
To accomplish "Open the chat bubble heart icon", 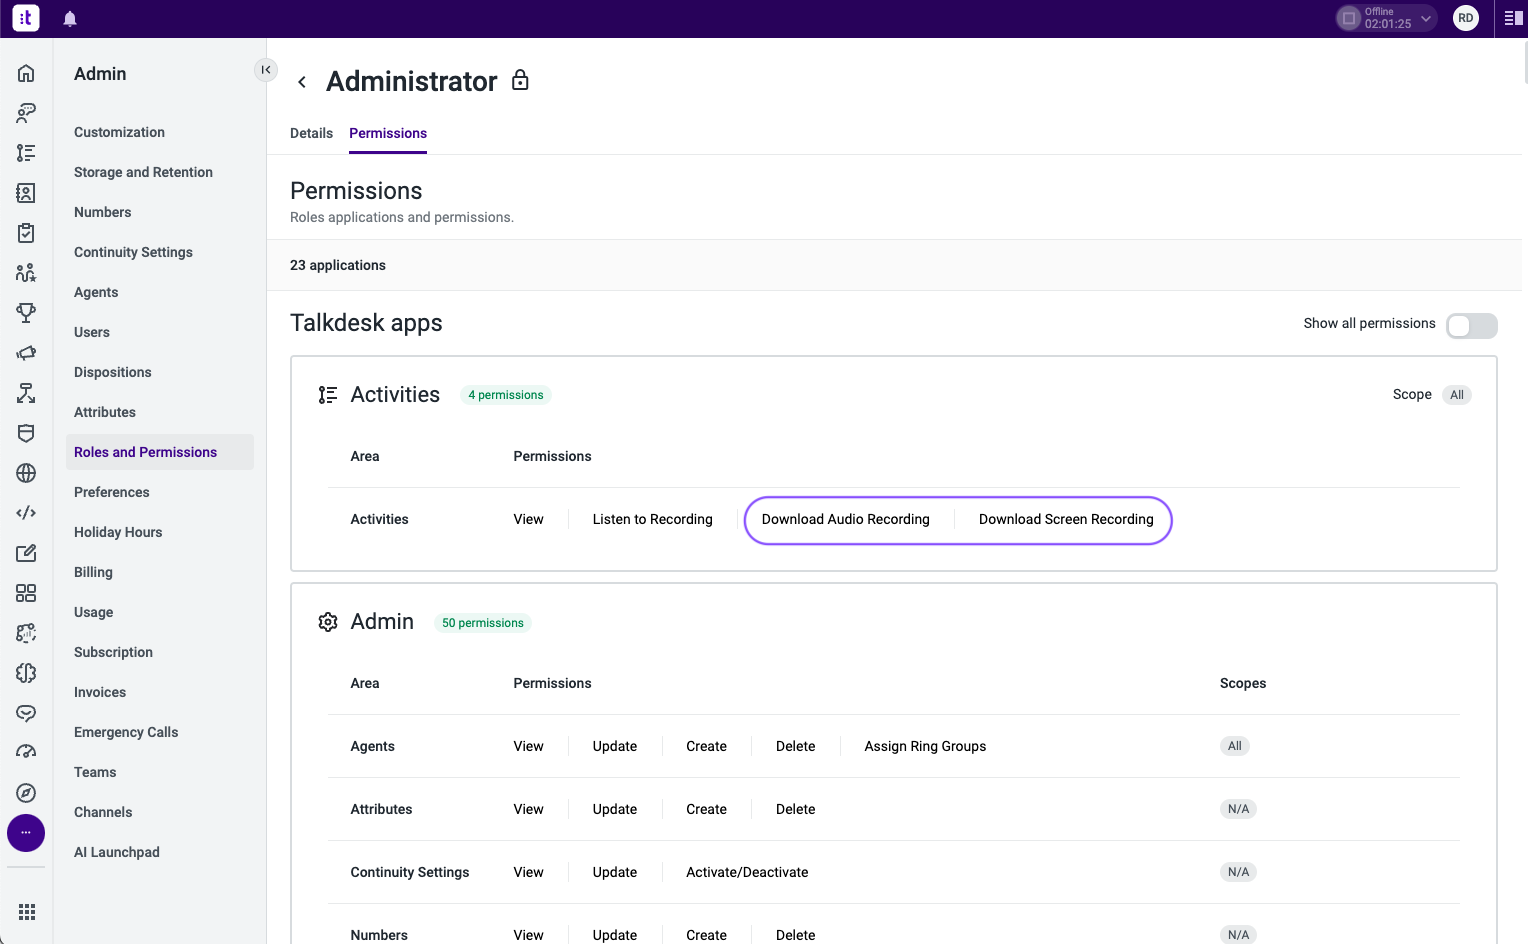I will [x=26, y=713].
